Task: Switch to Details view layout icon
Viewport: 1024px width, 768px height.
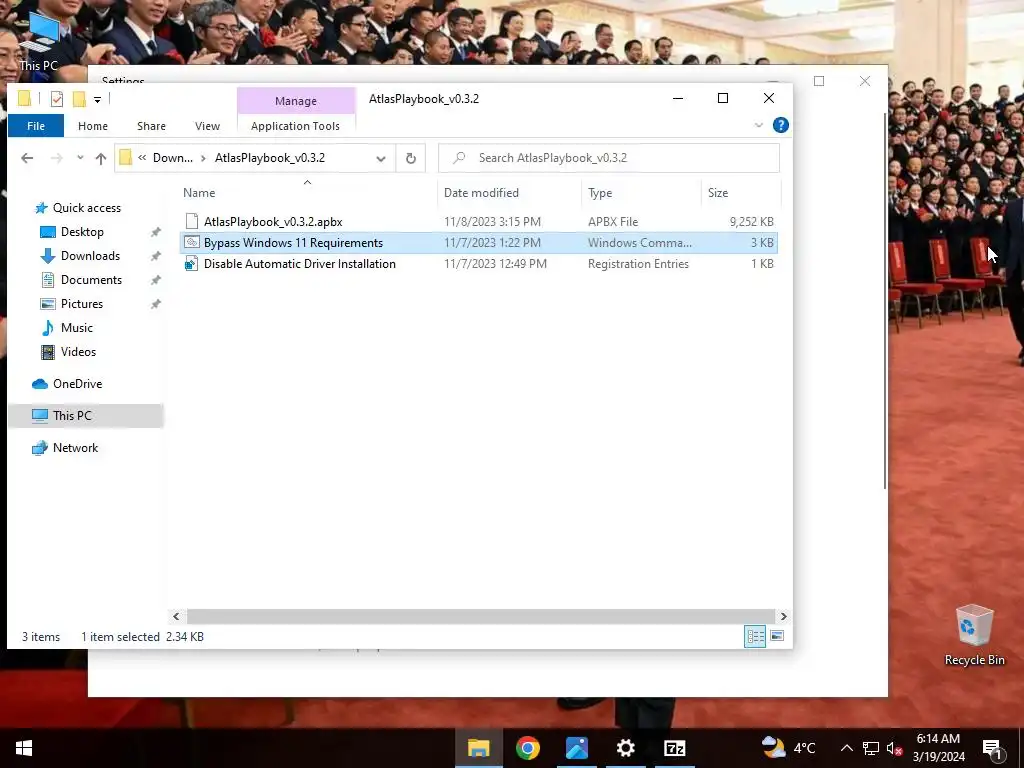Action: 755,636
